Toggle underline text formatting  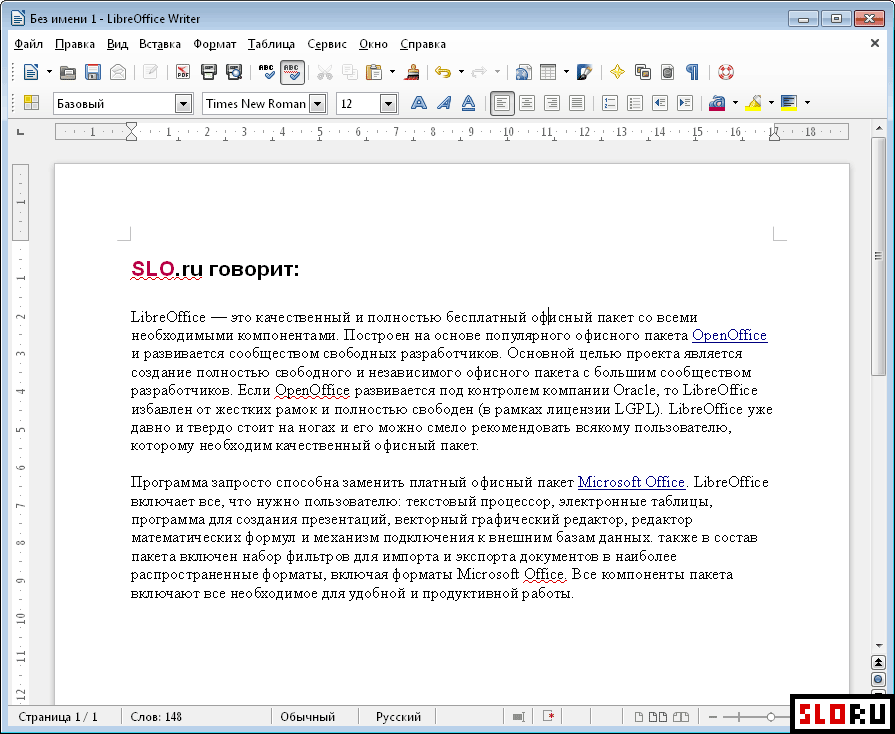coord(468,103)
